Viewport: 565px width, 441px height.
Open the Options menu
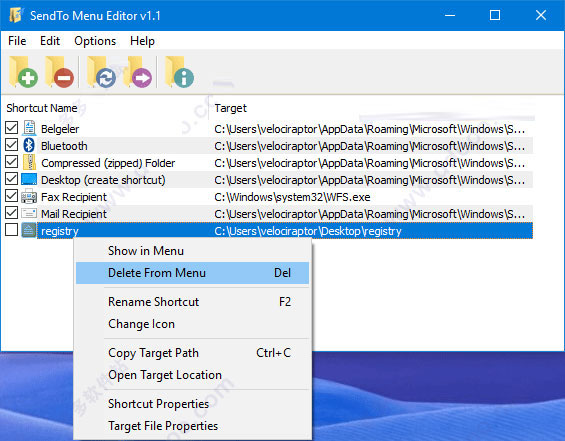(x=95, y=41)
